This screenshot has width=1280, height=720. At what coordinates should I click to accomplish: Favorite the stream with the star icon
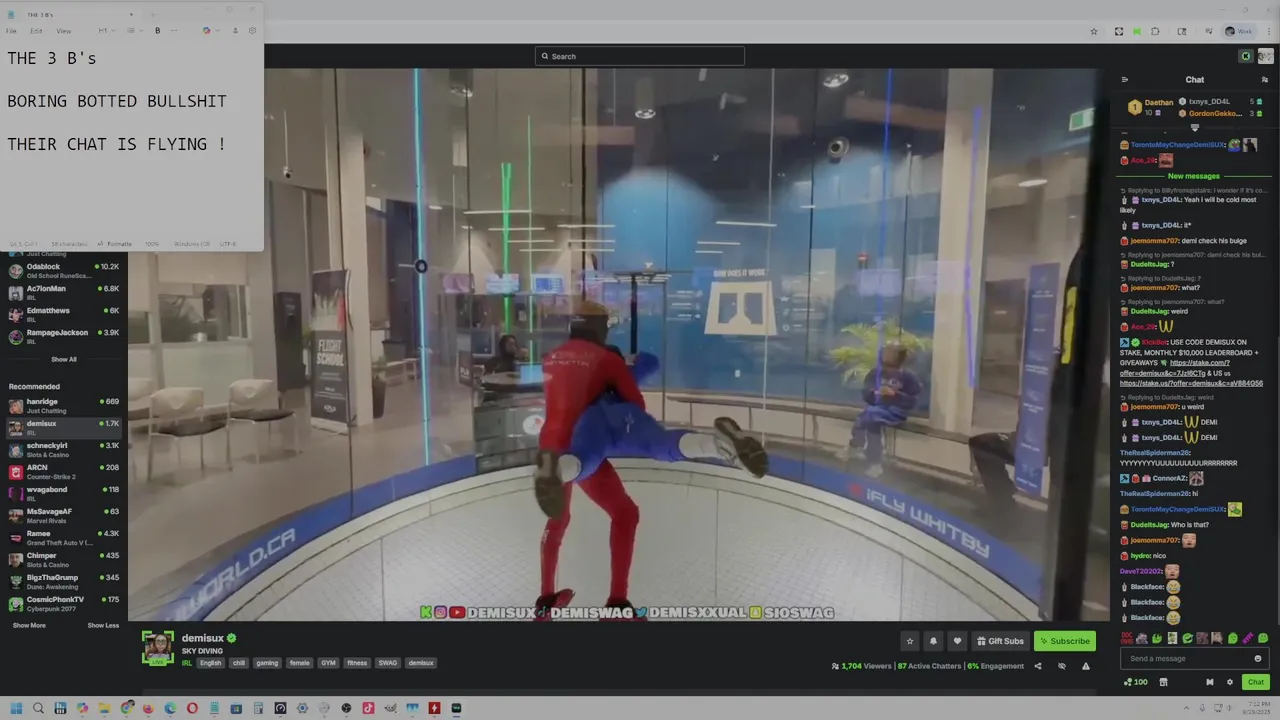click(x=909, y=641)
